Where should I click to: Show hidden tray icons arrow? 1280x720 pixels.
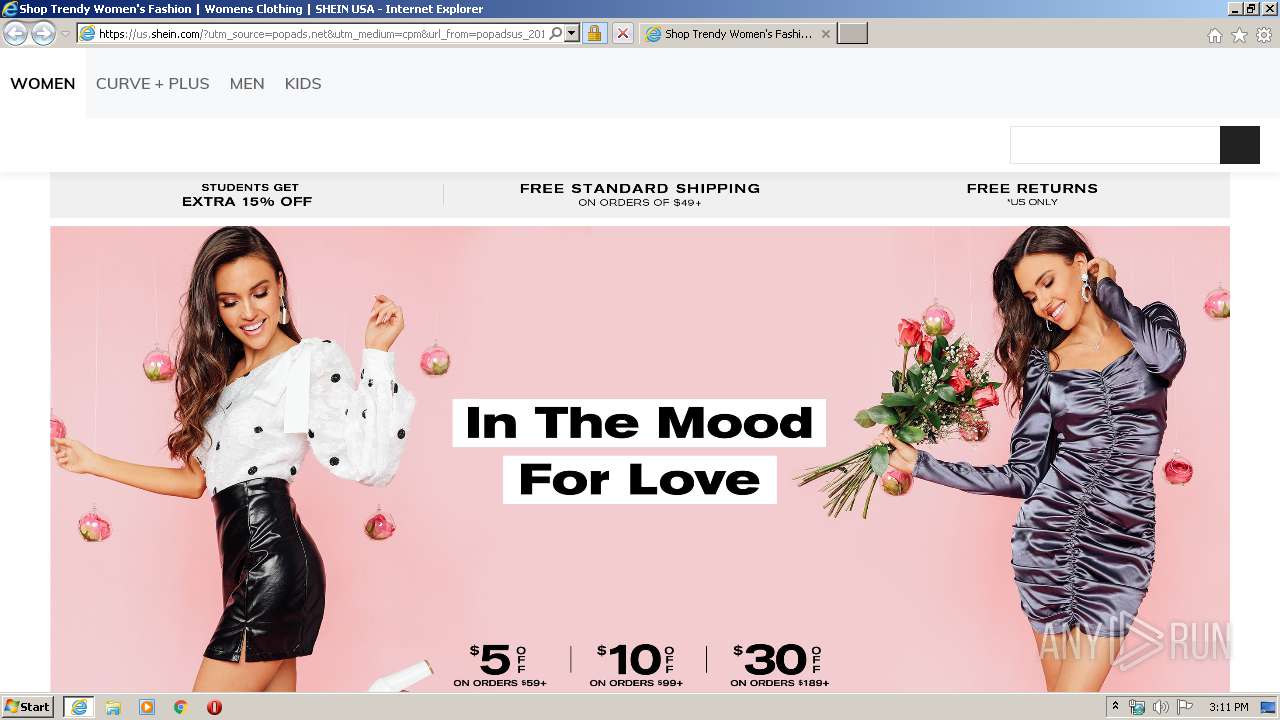[x=1116, y=707]
